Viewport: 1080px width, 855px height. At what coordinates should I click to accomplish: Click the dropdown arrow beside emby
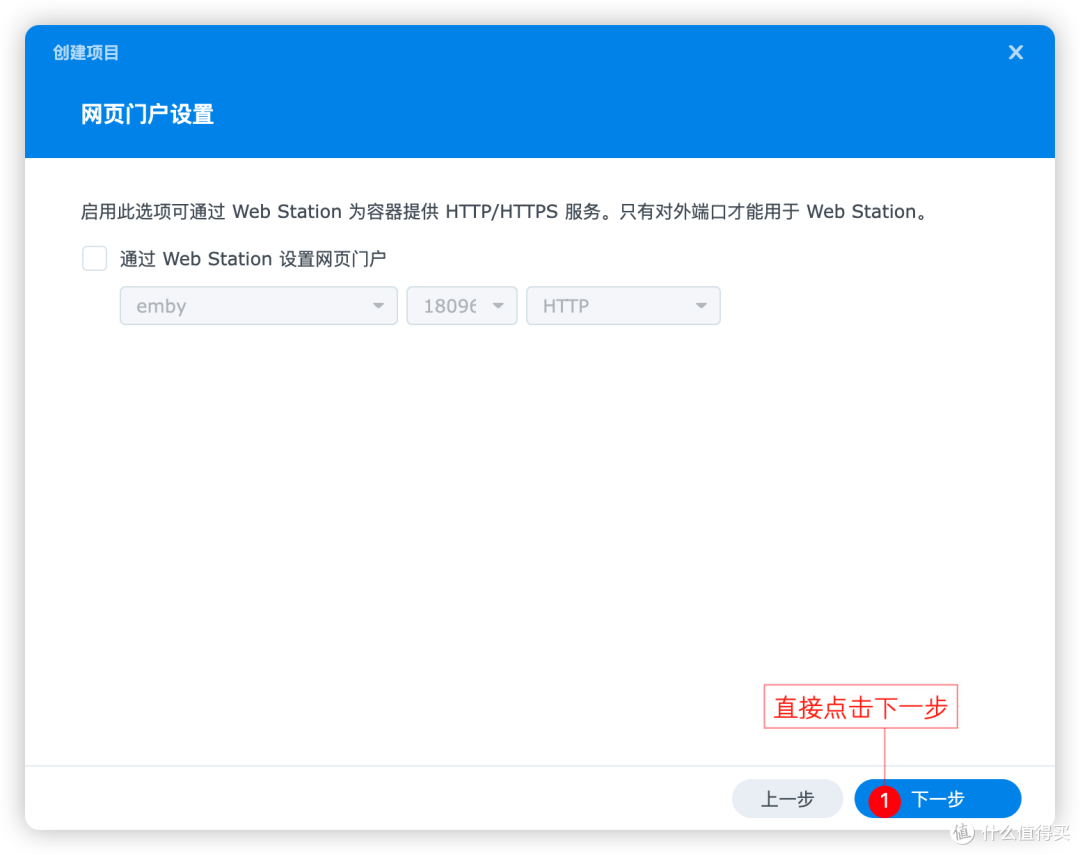pos(379,305)
